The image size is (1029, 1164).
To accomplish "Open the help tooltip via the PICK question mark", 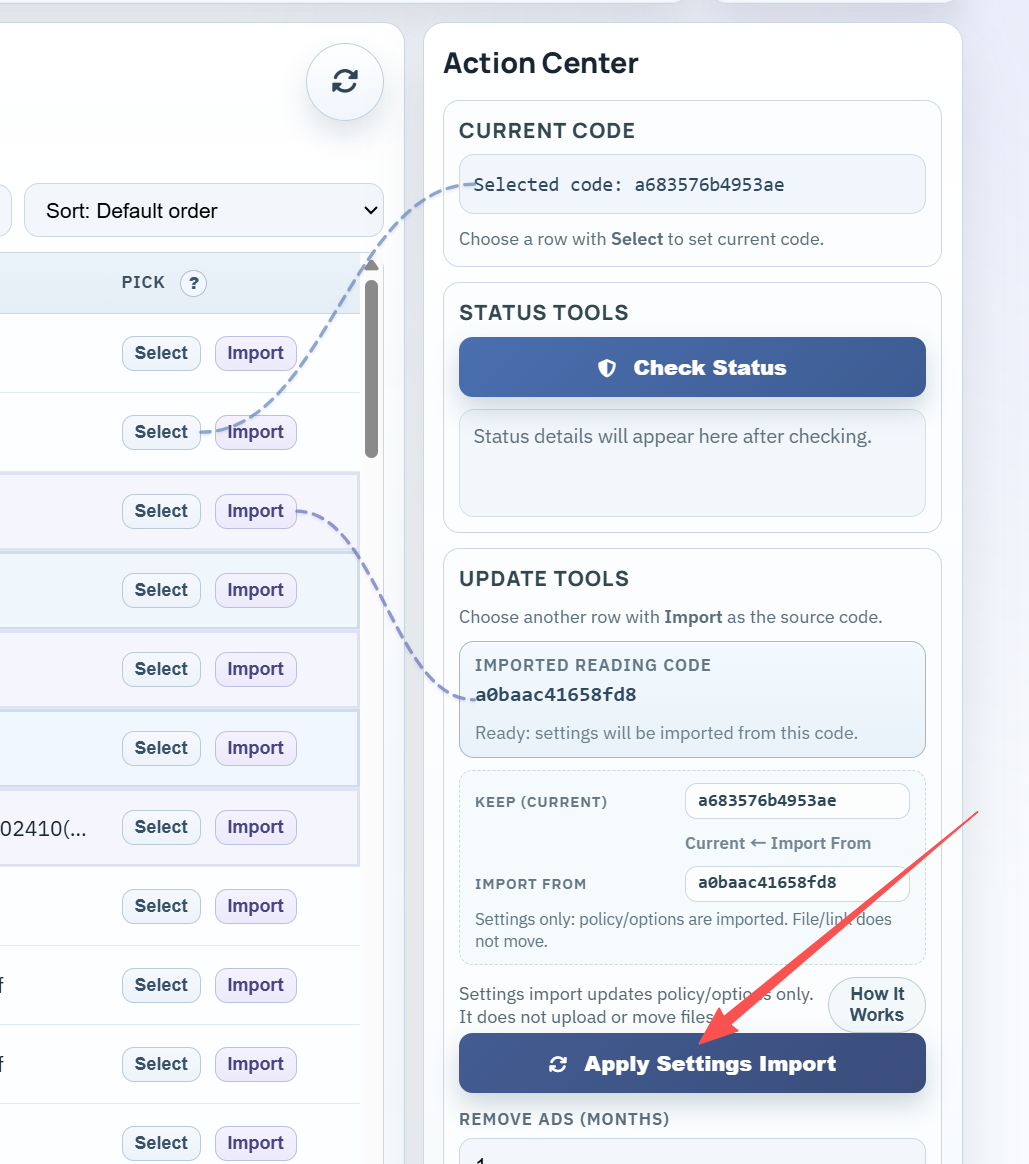I will tap(193, 283).
